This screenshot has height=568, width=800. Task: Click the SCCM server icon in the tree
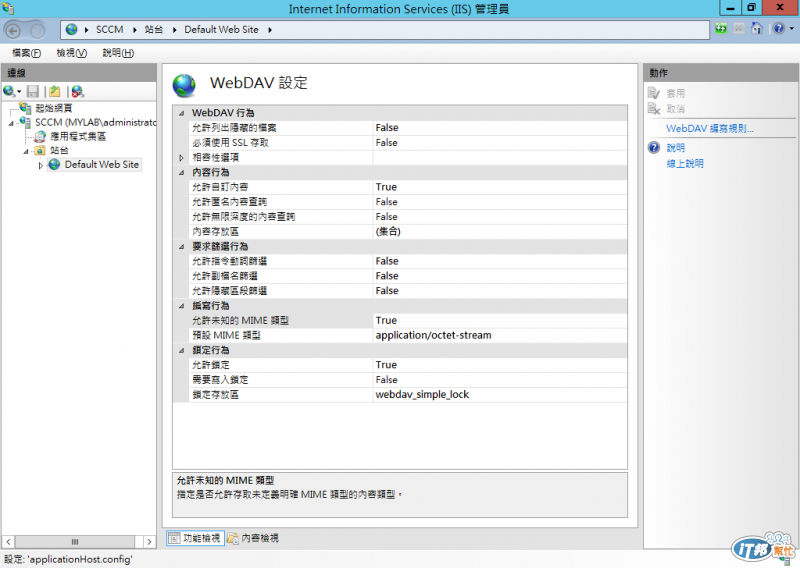(26, 121)
